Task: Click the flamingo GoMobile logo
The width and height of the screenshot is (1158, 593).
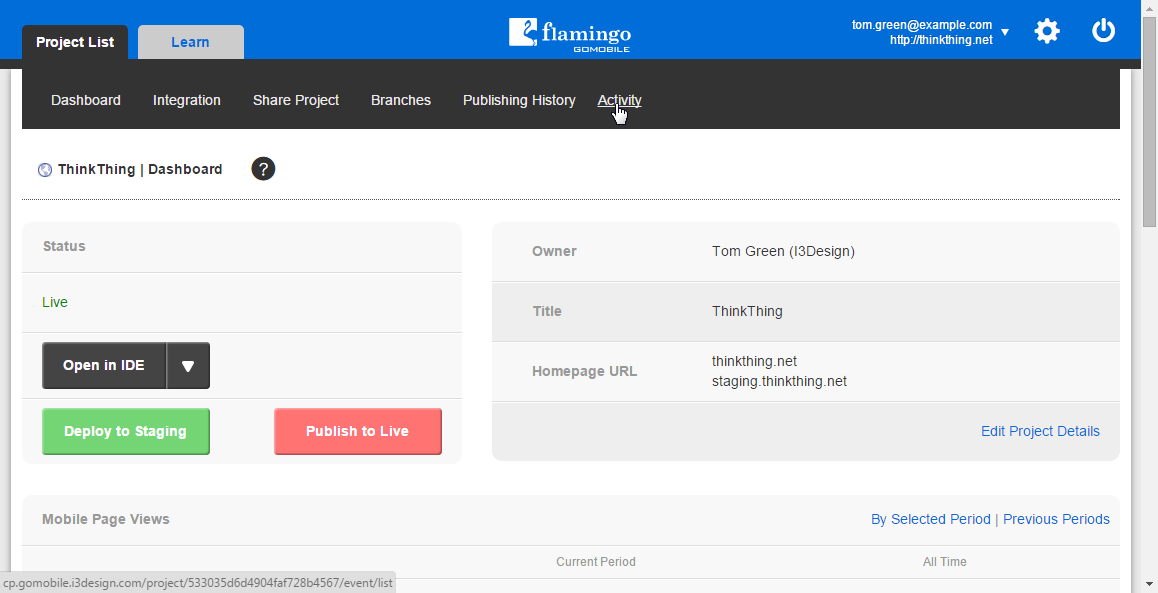Action: click(x=569, y=34)
